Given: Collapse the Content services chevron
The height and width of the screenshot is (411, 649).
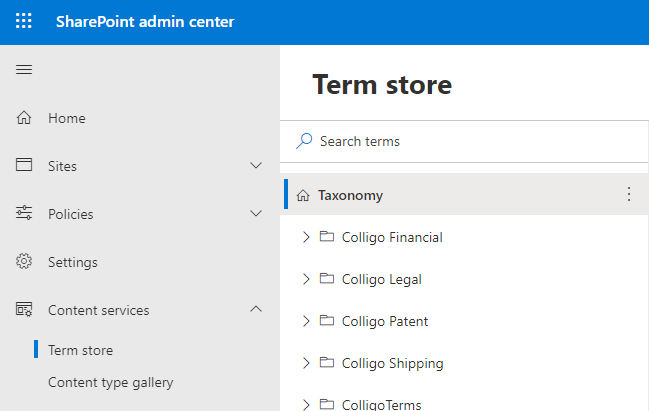Looking at the screenshot, I should click(256, 309).
